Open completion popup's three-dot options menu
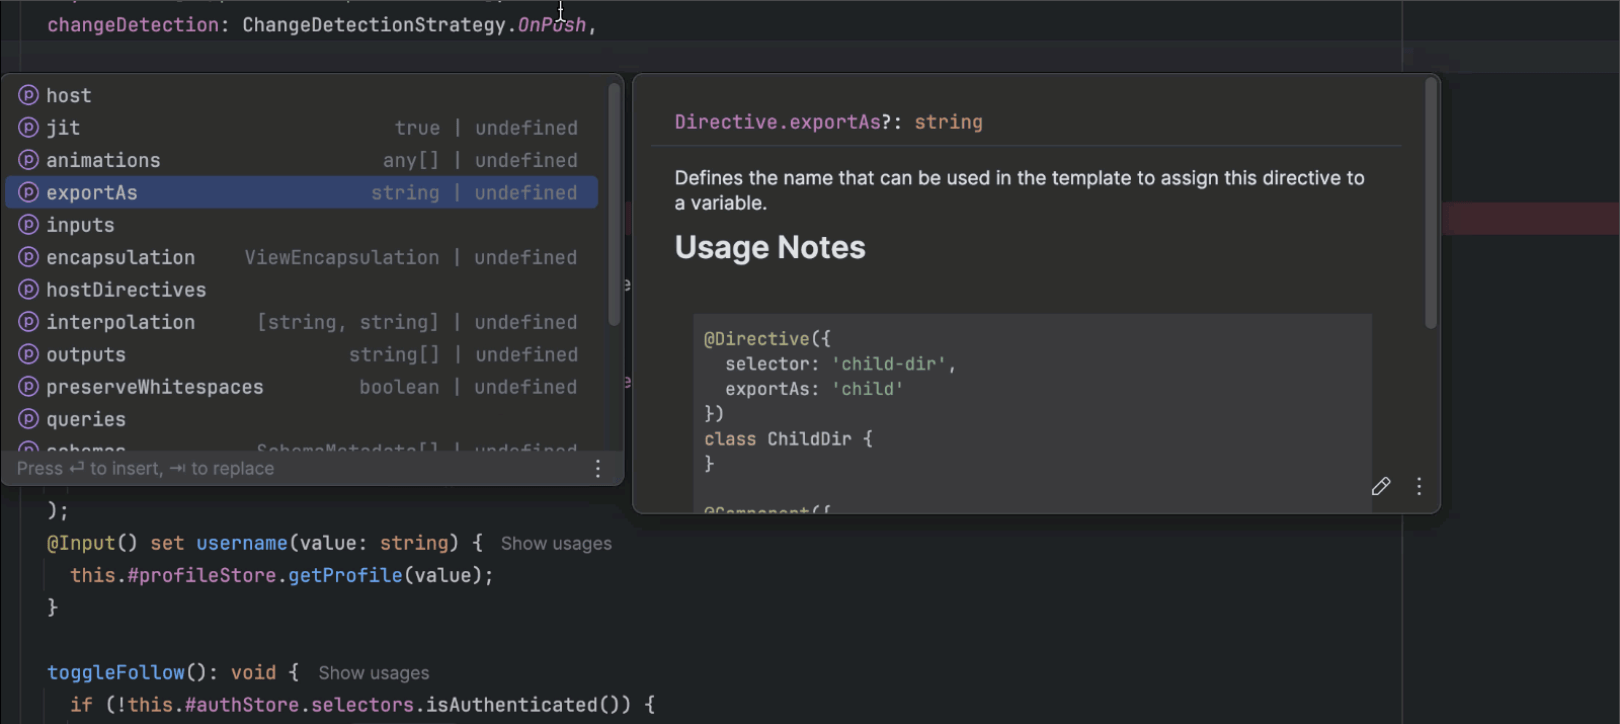Screen dimensions: 1620x724 pyautogui.click(x=598, y=469)
